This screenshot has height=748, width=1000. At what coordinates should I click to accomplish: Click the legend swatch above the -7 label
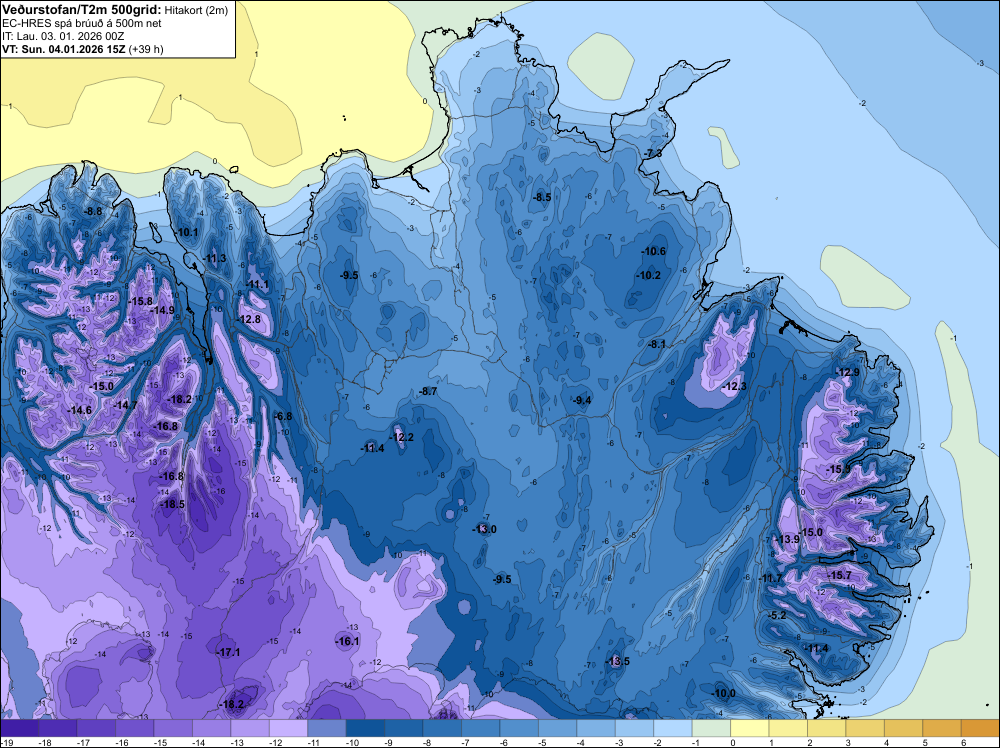481,728
